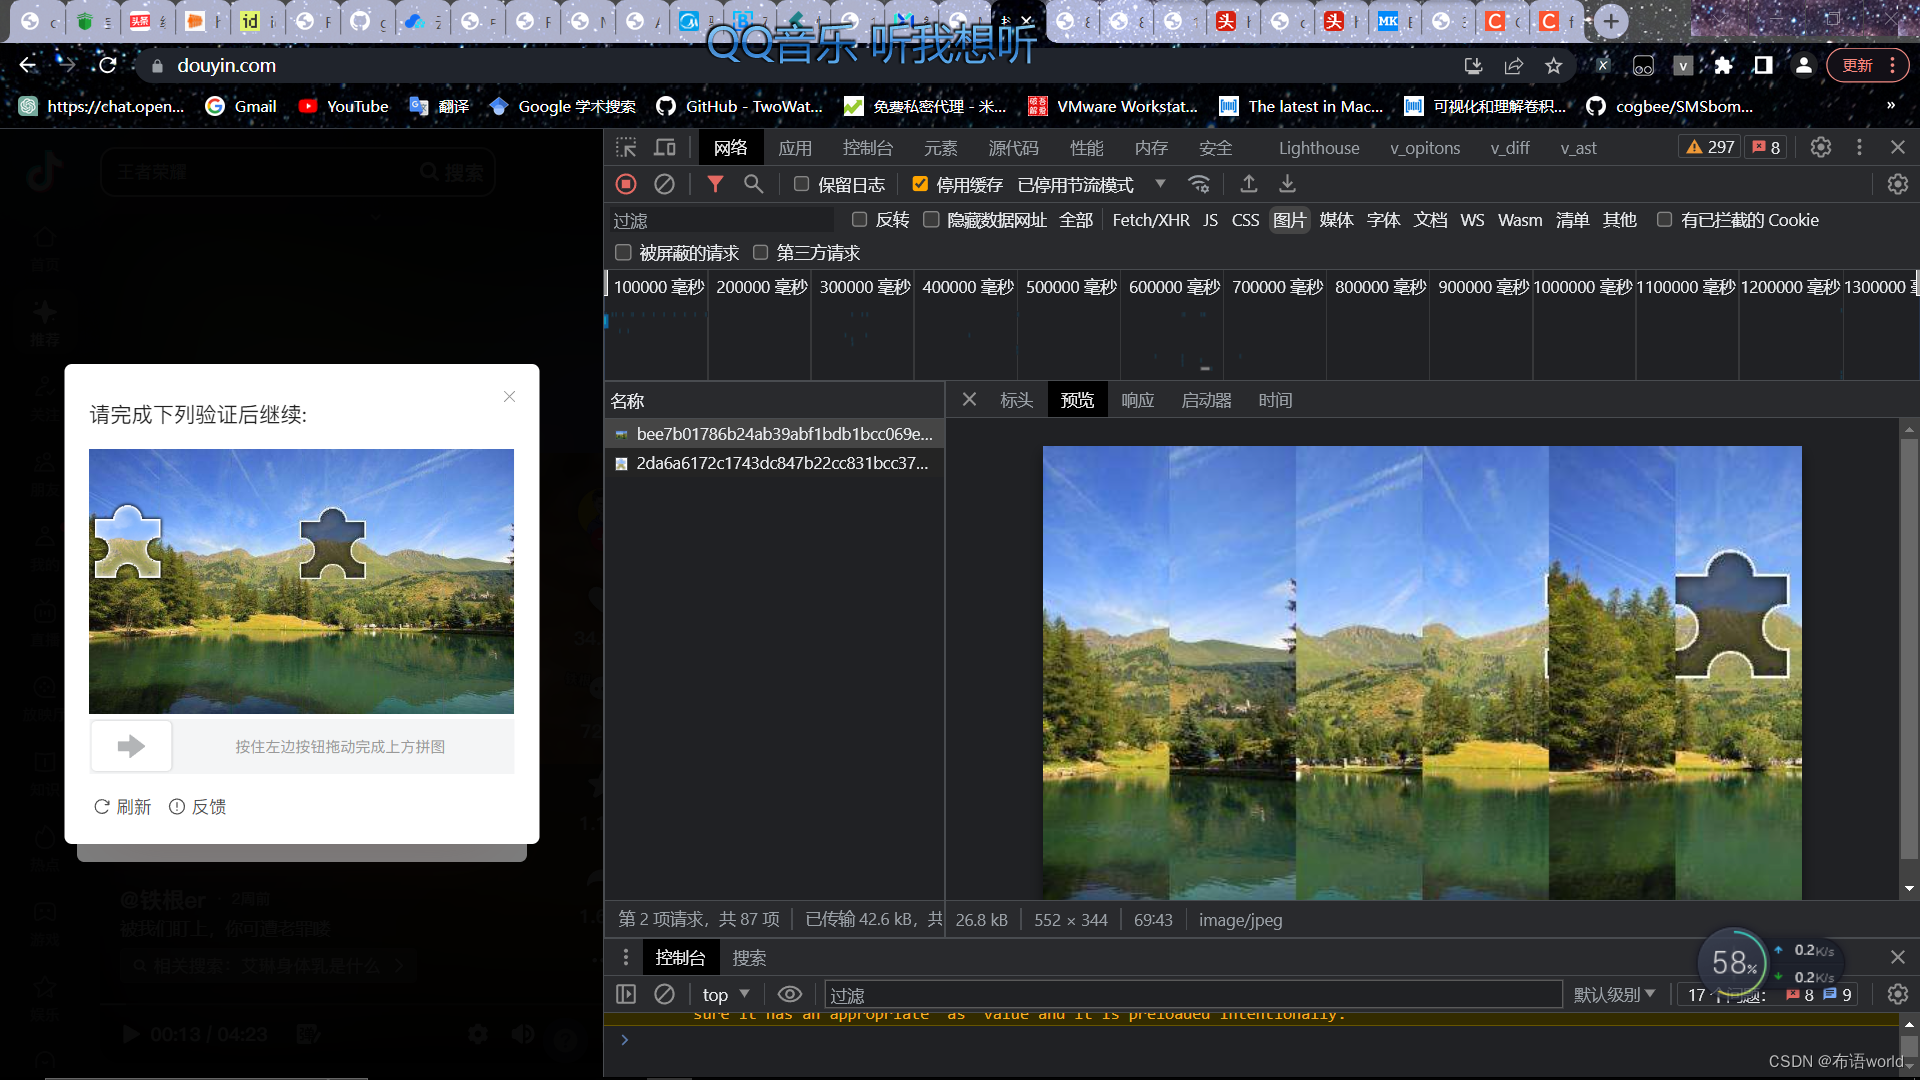This screenshot has height=1080, width=1920.
Task: Enable the 保留日志 checkbox
Action: tap(801, 184)
